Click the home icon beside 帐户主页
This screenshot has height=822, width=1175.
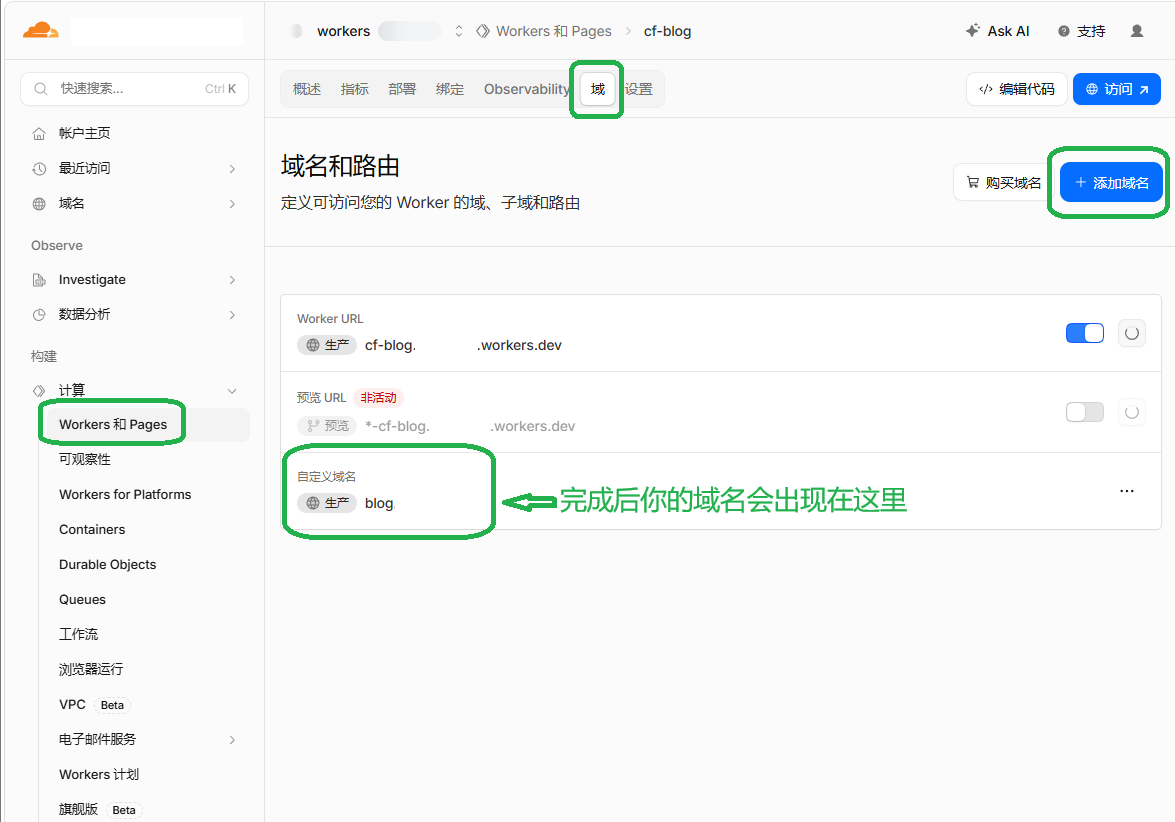(39, 133)
